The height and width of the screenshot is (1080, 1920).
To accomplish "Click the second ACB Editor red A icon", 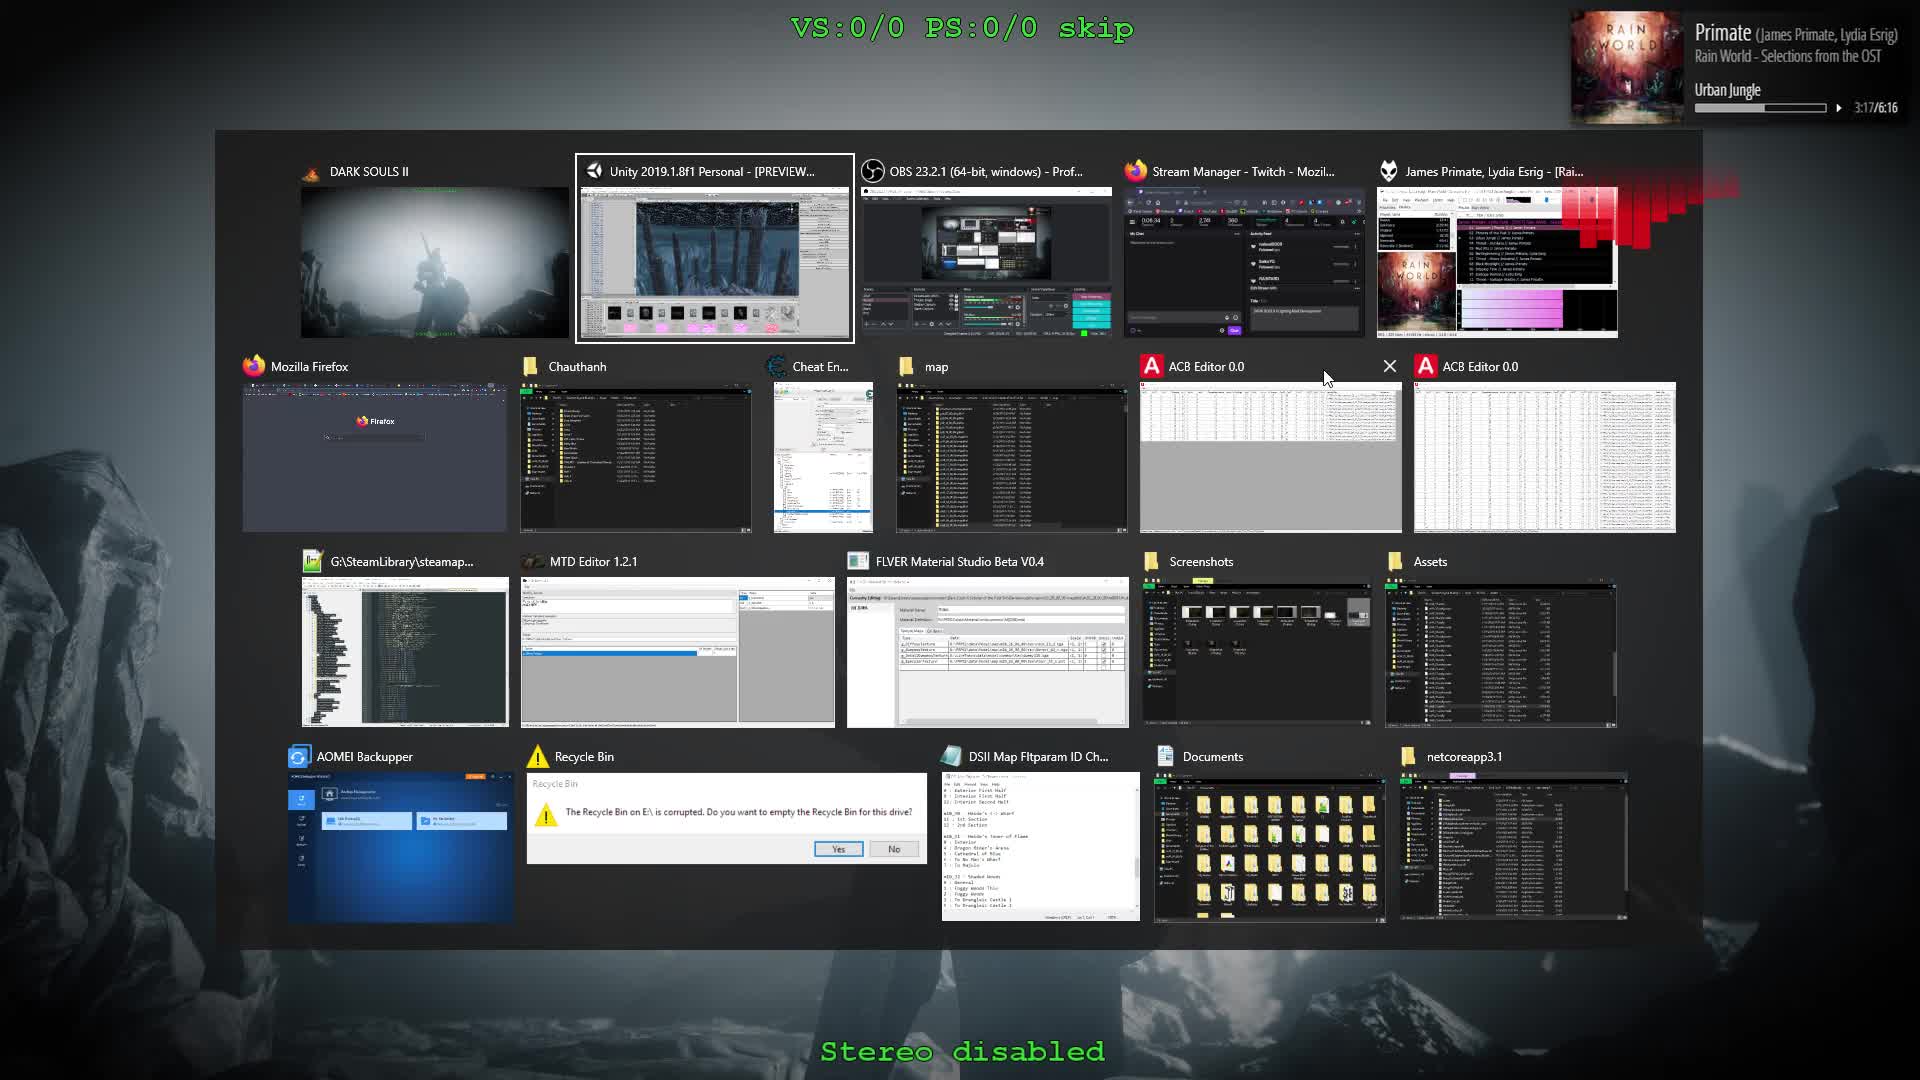I will (1426, 366).
